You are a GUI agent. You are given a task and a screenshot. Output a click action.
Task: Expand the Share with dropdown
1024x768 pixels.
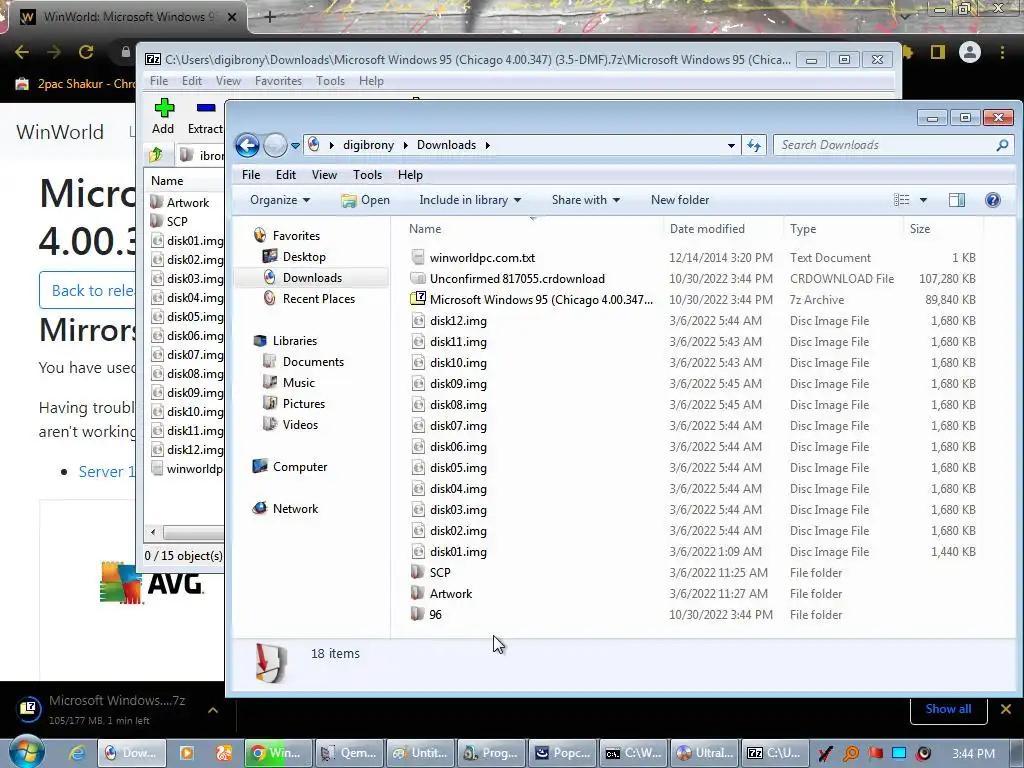click(x=585, y=200)
